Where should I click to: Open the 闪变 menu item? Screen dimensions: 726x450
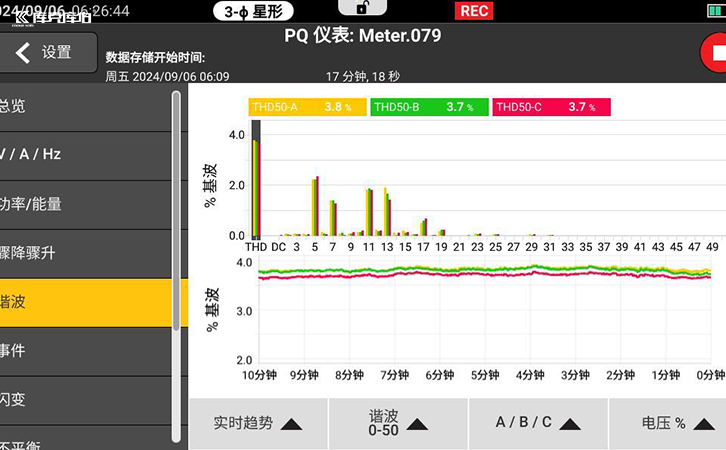tap(86, 400)
